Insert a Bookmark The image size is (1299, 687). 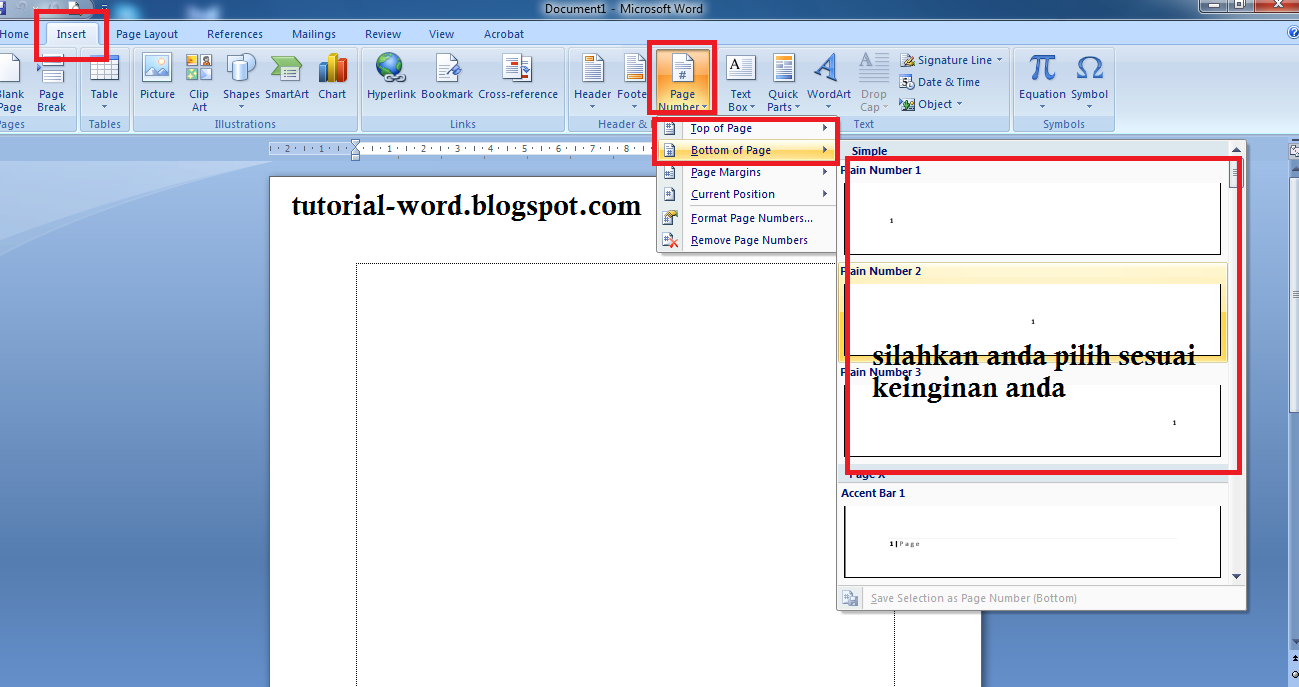click(447, 78)
